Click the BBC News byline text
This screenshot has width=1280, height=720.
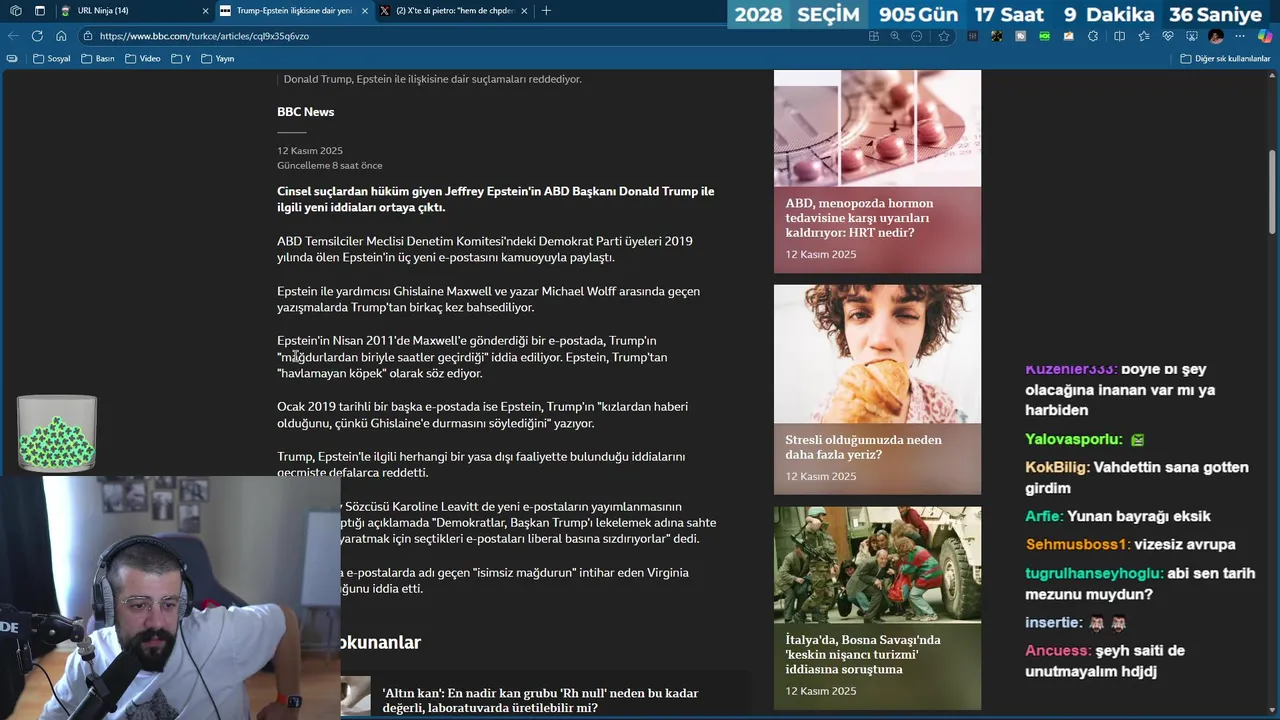pyautogui.click(x=305, y=112)
